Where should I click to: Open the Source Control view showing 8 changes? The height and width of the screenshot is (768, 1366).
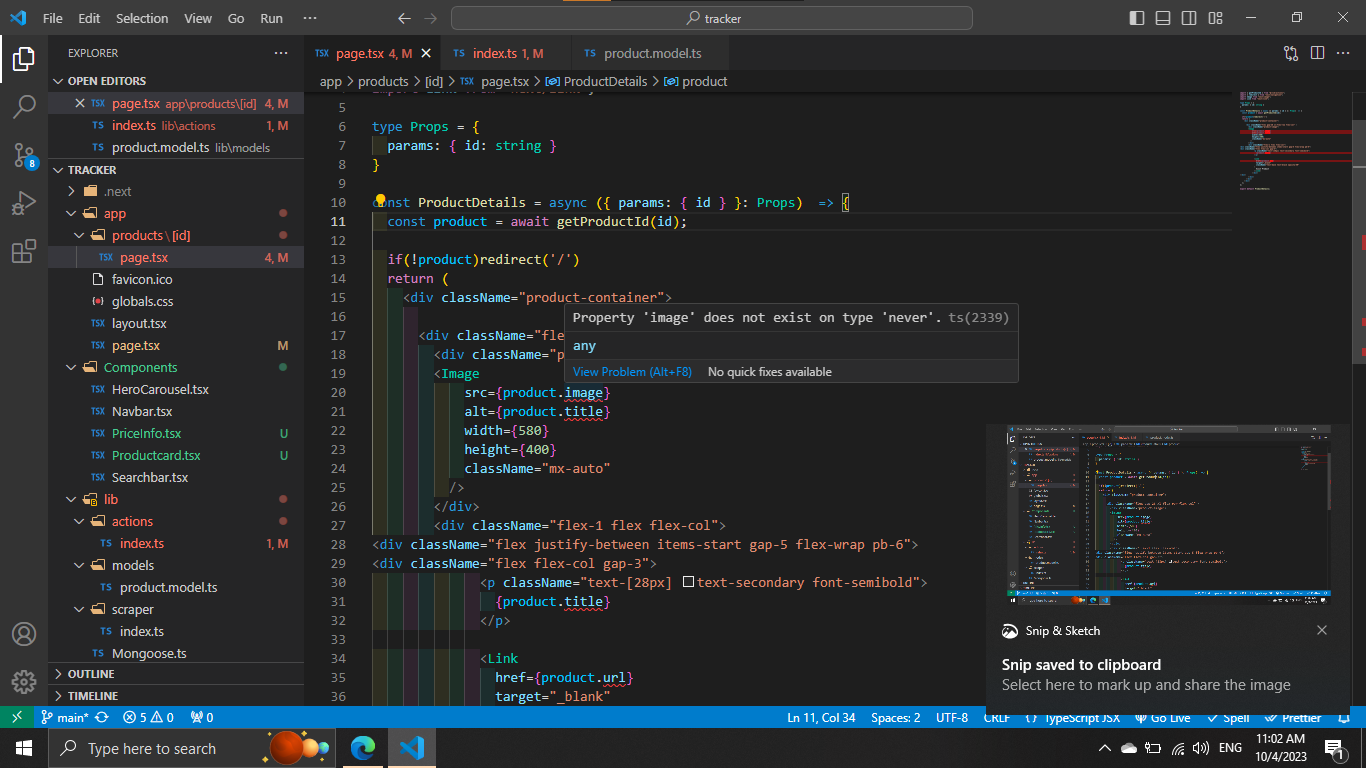point(24,155)
